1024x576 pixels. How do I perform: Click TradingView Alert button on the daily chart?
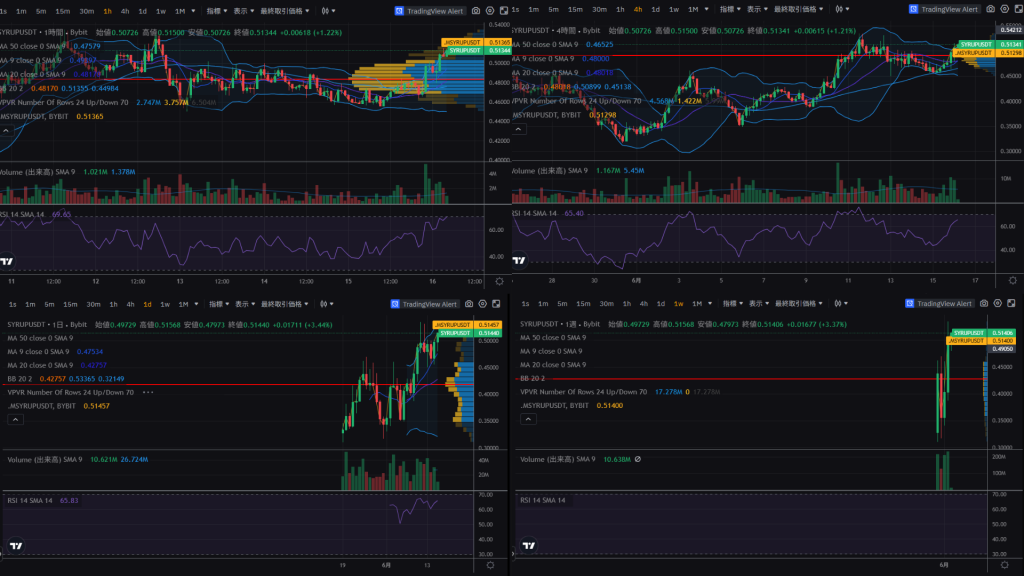pyautogui.click(x=424, y=304)
